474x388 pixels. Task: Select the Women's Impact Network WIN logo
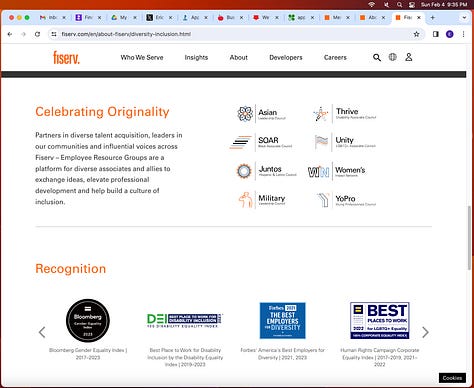(336, 171)
